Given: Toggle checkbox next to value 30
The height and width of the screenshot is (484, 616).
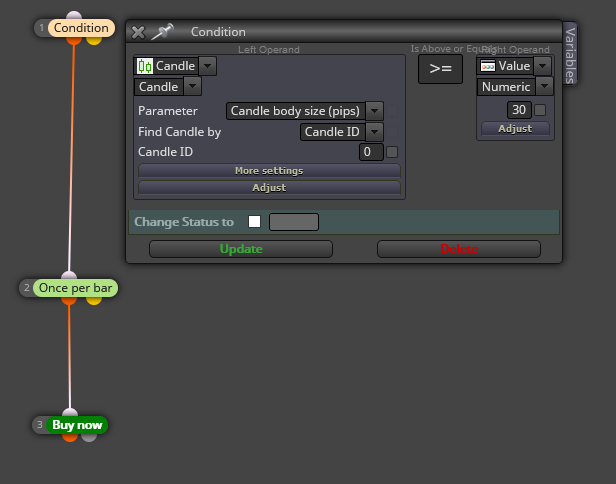Looking at the screenshot, I should tap(540, 110).
